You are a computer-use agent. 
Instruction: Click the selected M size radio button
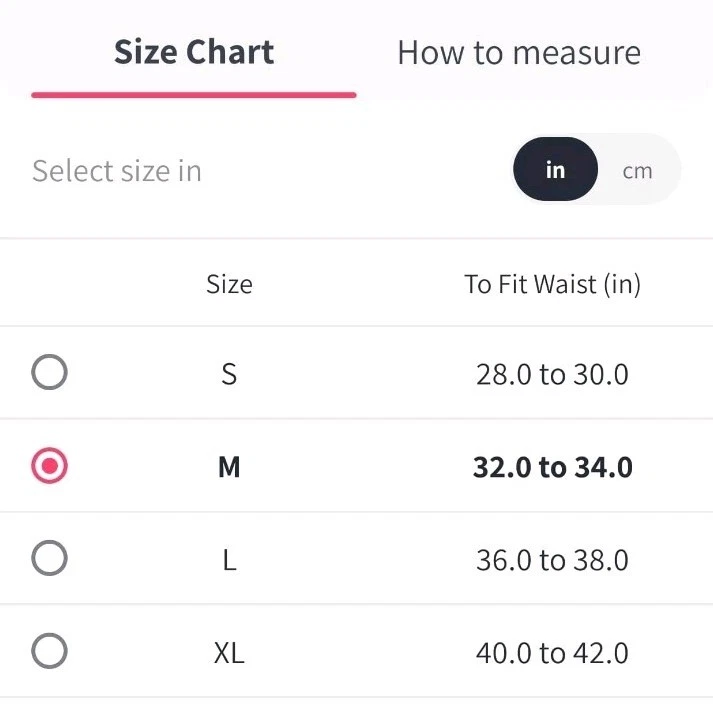tap(49, 466)
